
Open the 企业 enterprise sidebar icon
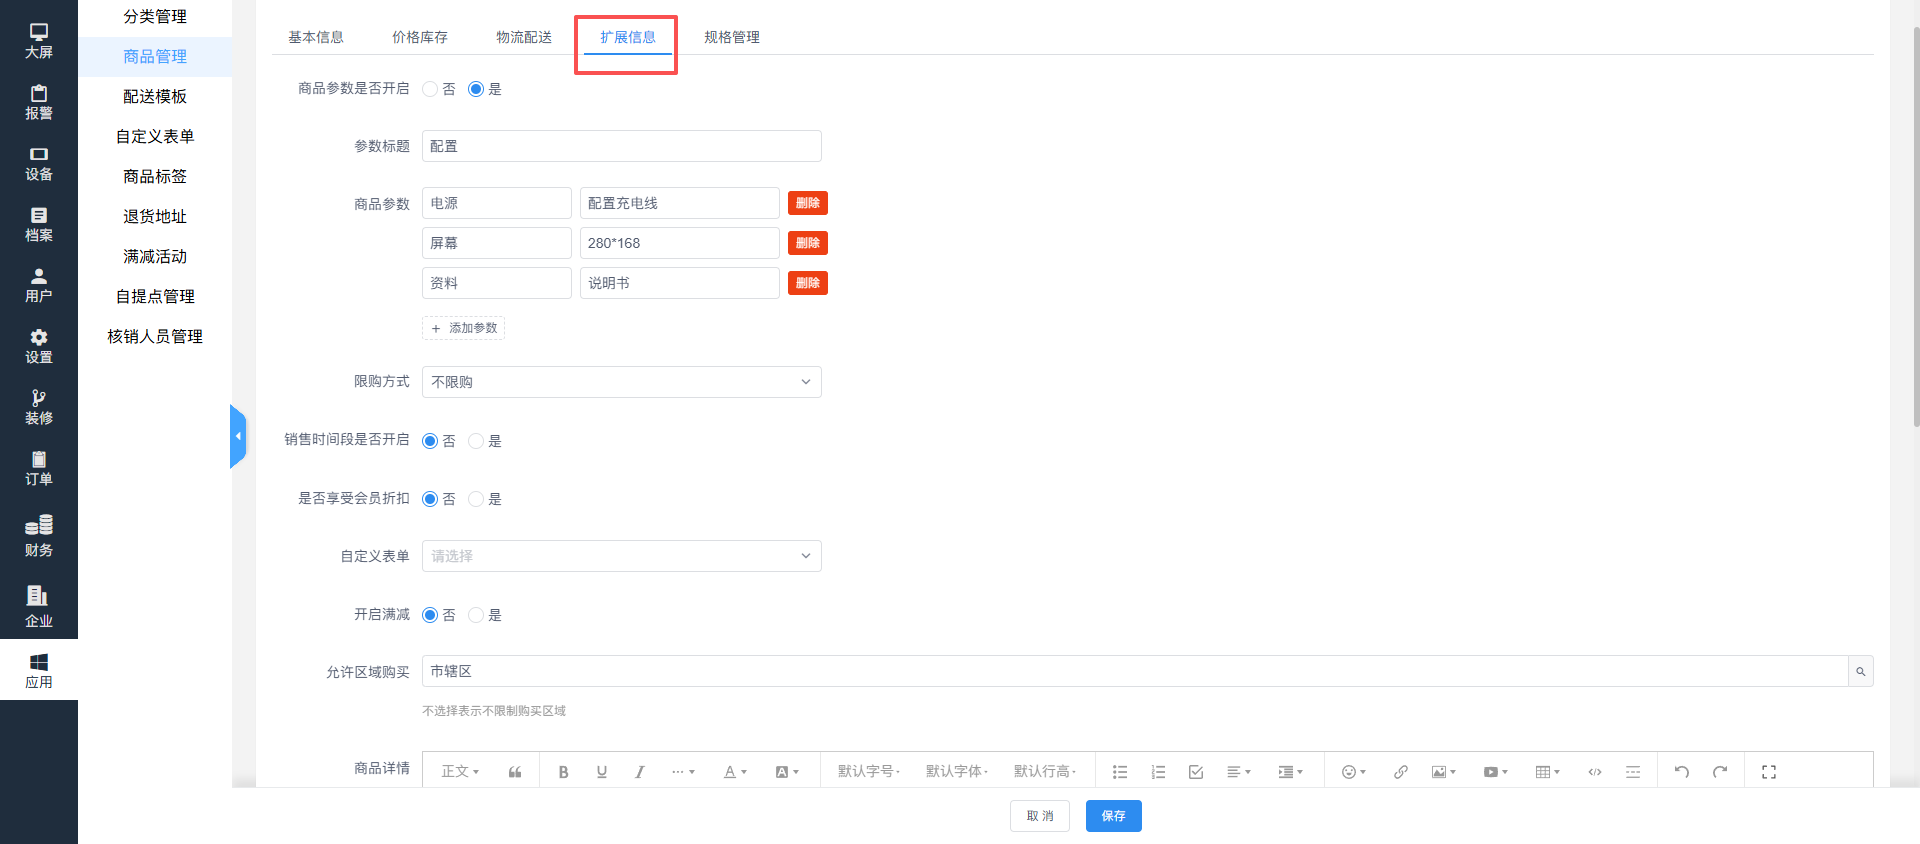coord(38,606)
